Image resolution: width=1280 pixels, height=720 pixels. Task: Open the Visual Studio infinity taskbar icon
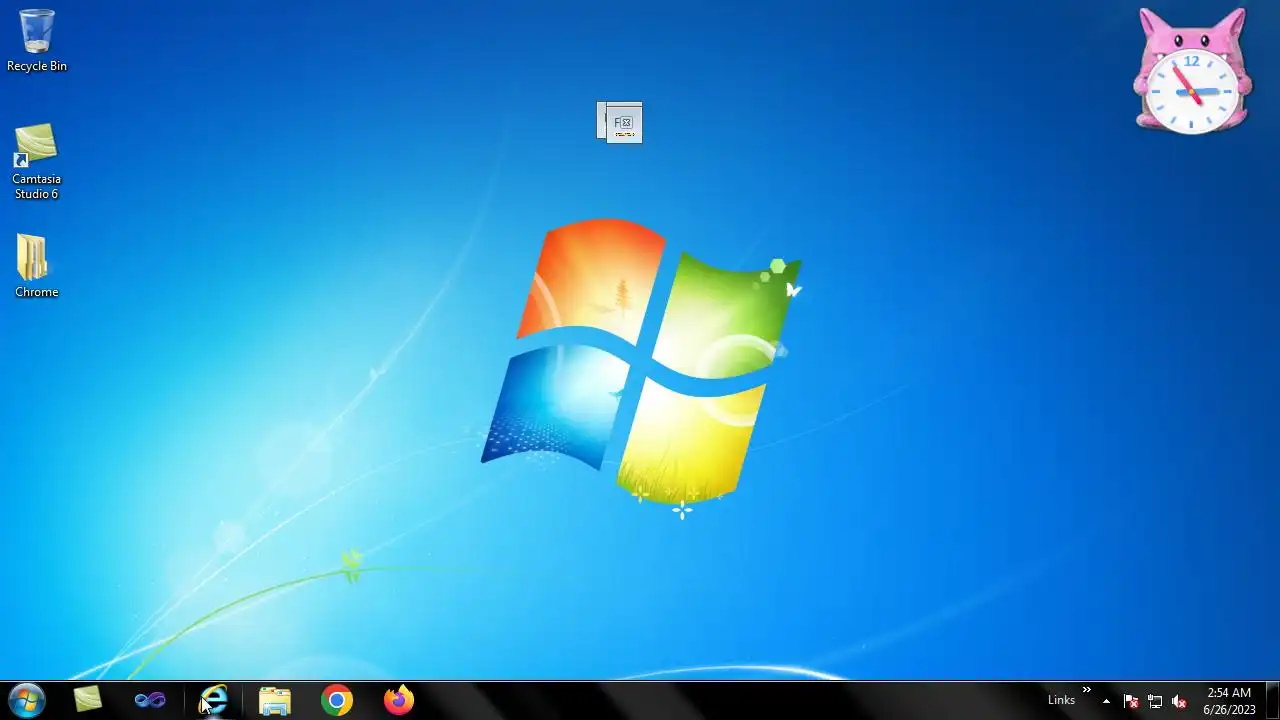(150, 700)
